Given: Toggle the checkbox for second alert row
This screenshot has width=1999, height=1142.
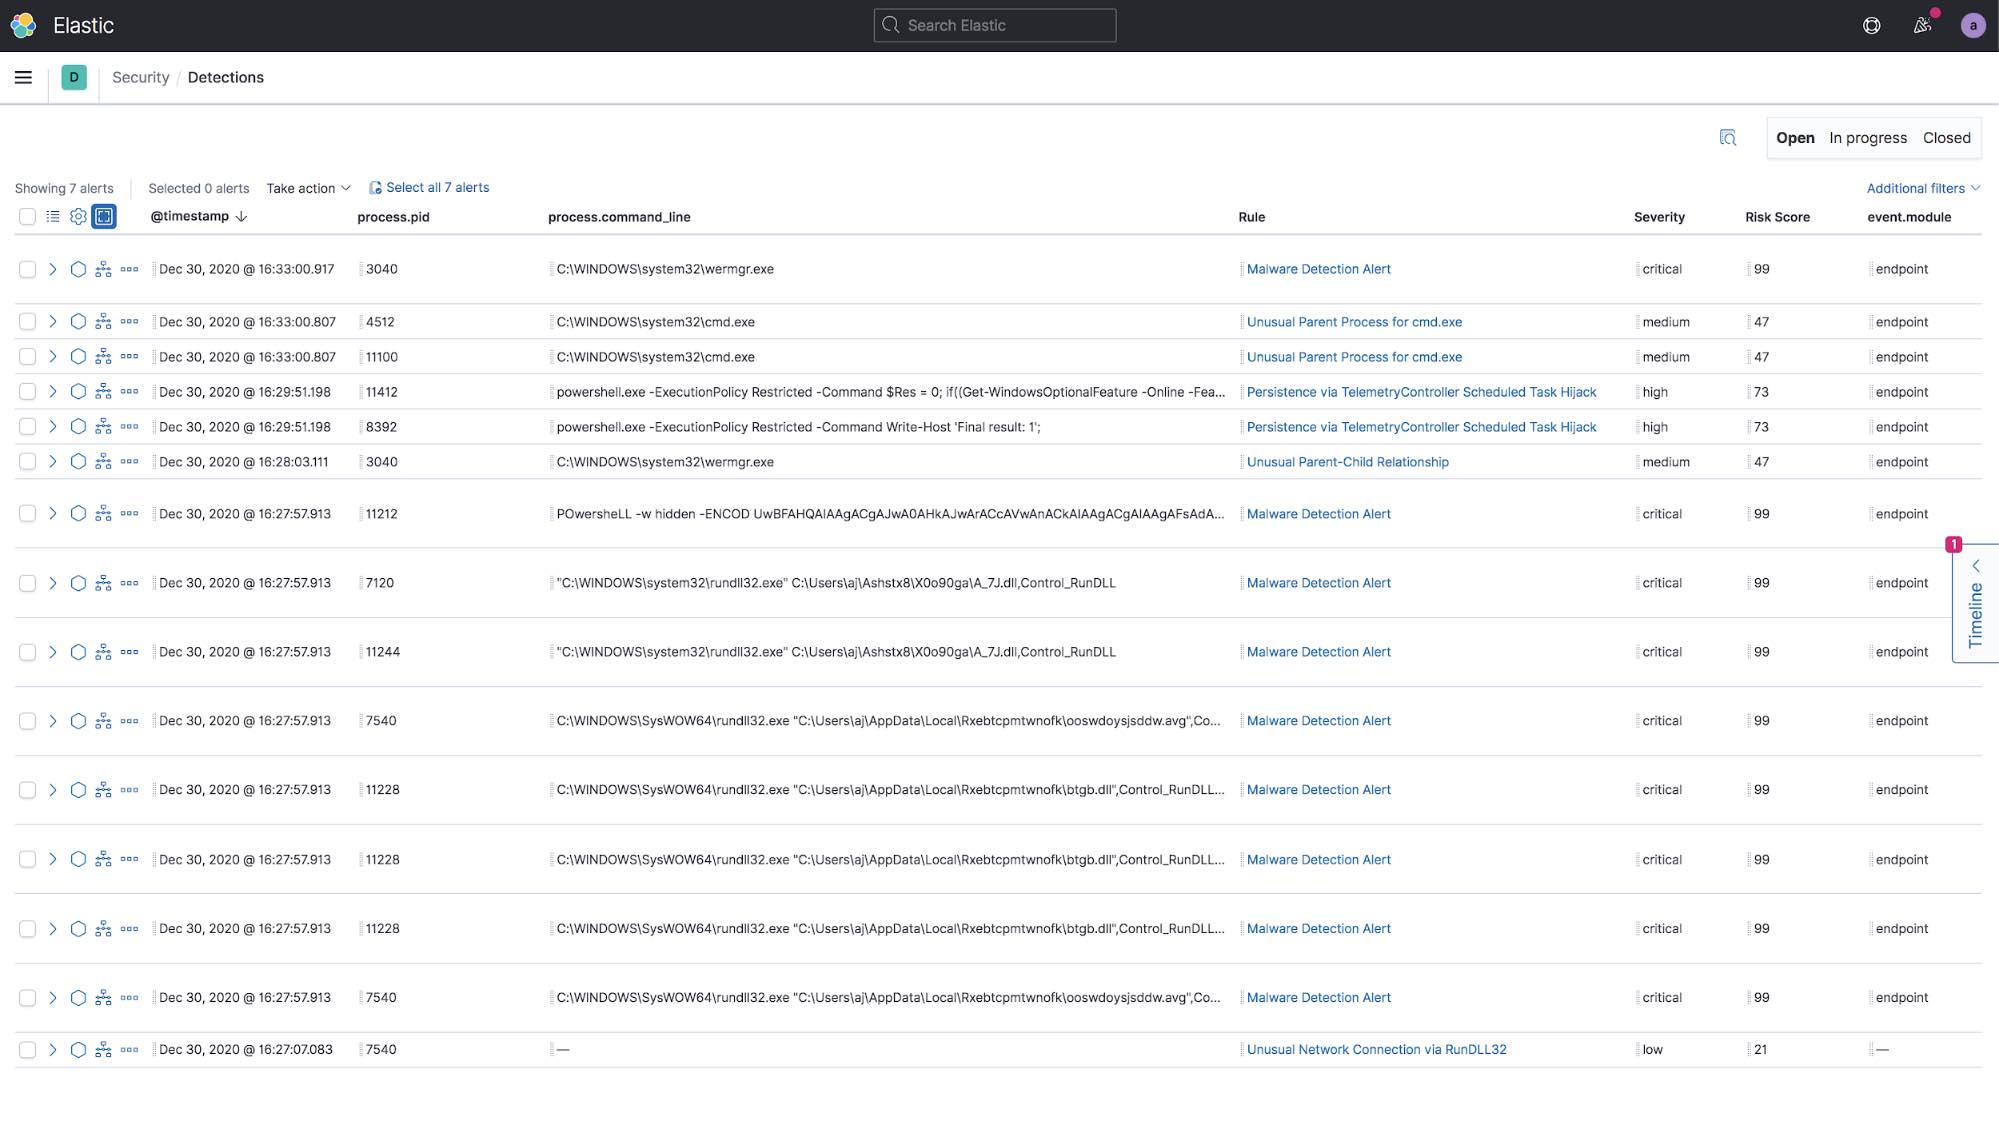Looking at the screenshot, I should click(x=27, y=321).
